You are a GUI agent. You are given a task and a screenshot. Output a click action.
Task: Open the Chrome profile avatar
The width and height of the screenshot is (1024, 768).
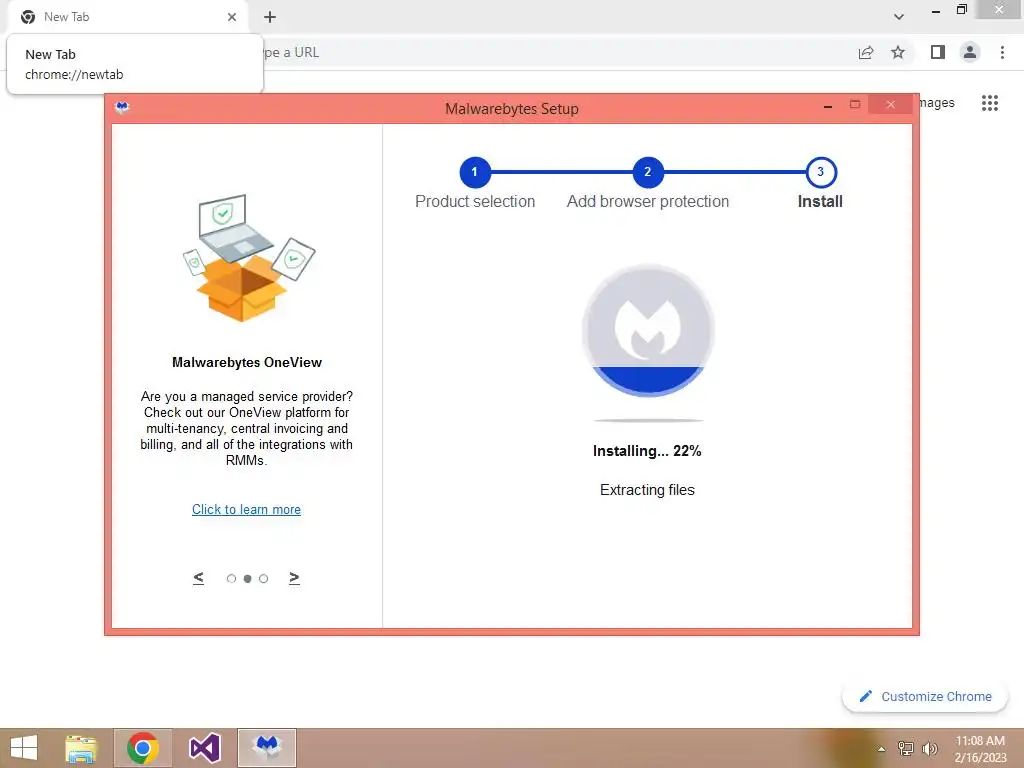970,52
